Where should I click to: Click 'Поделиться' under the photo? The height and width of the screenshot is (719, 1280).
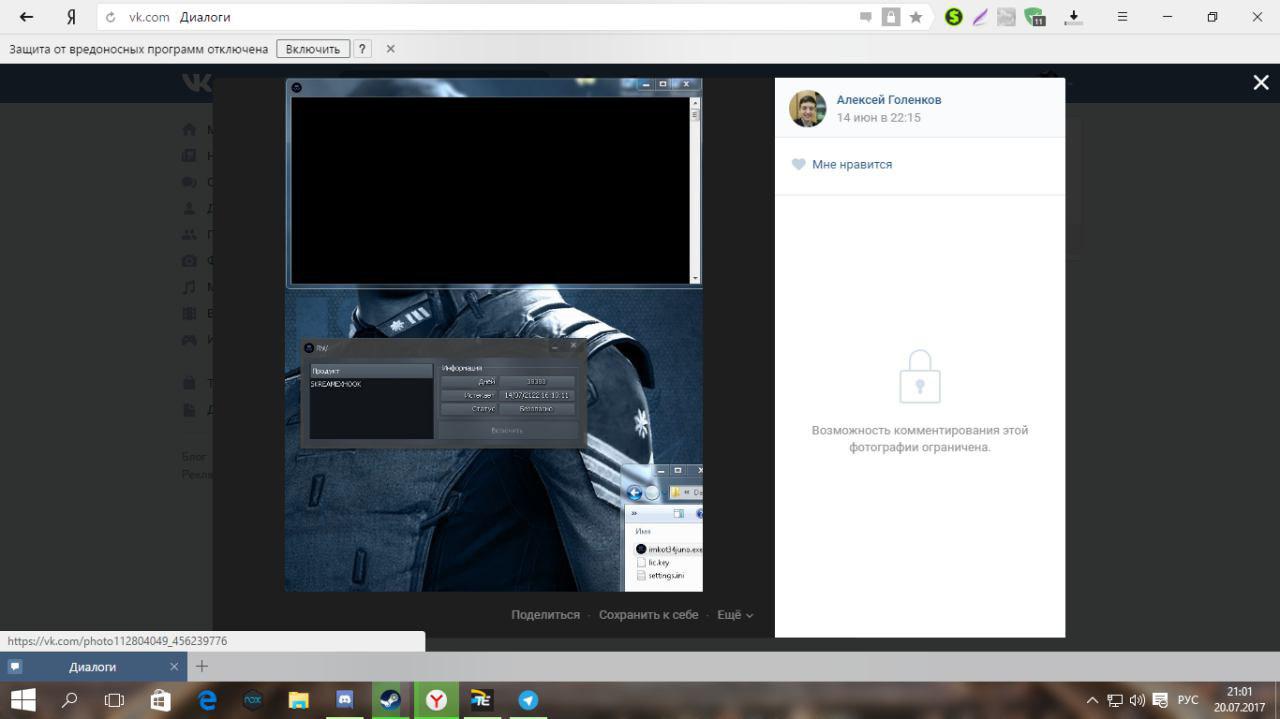click(x=545, y=615)
